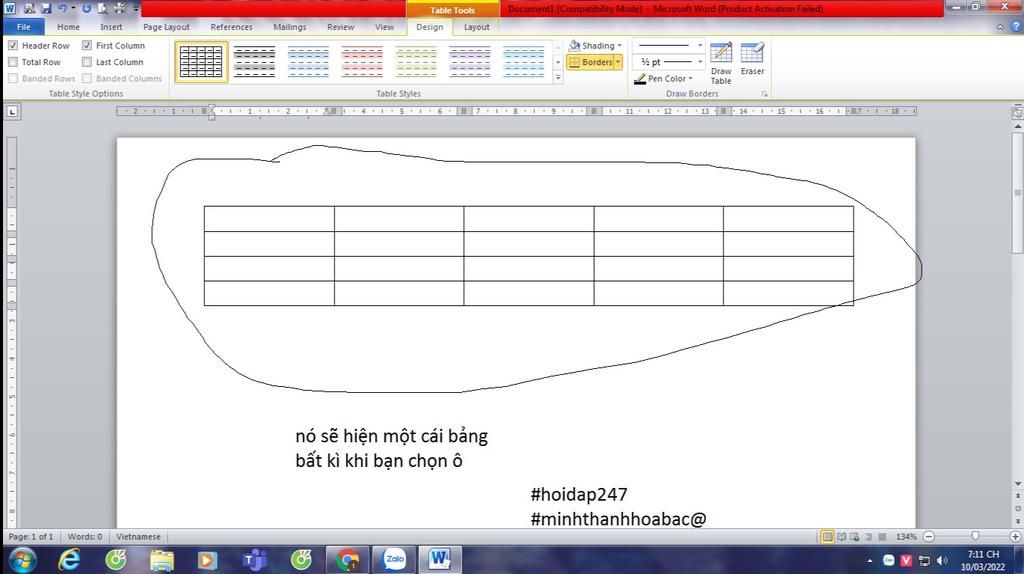Screen dimensions: 1024x574
Task: Click the Windows Start orb
Action: coord(22,560)
